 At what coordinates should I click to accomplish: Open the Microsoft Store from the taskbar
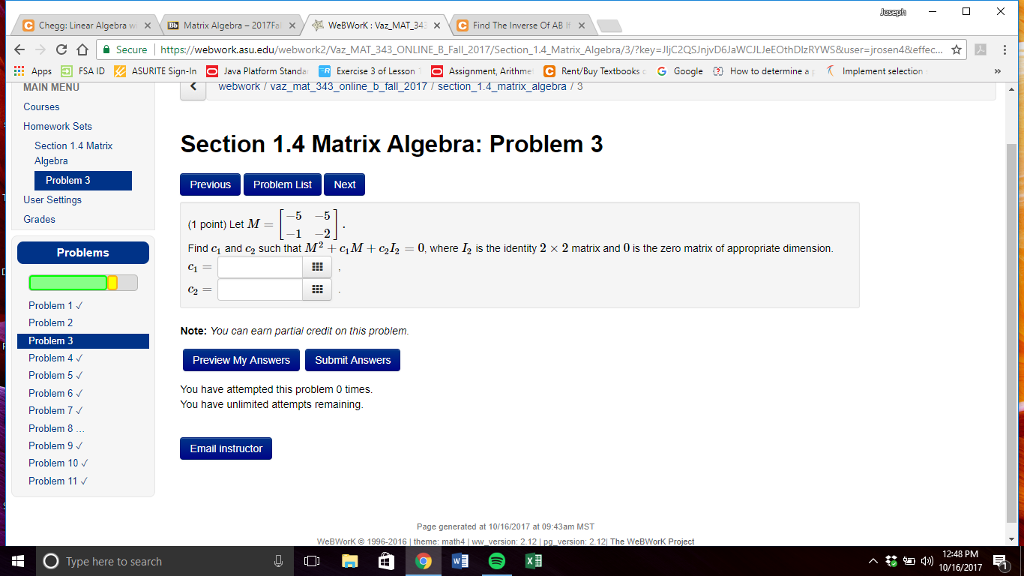tap(385, 561)
